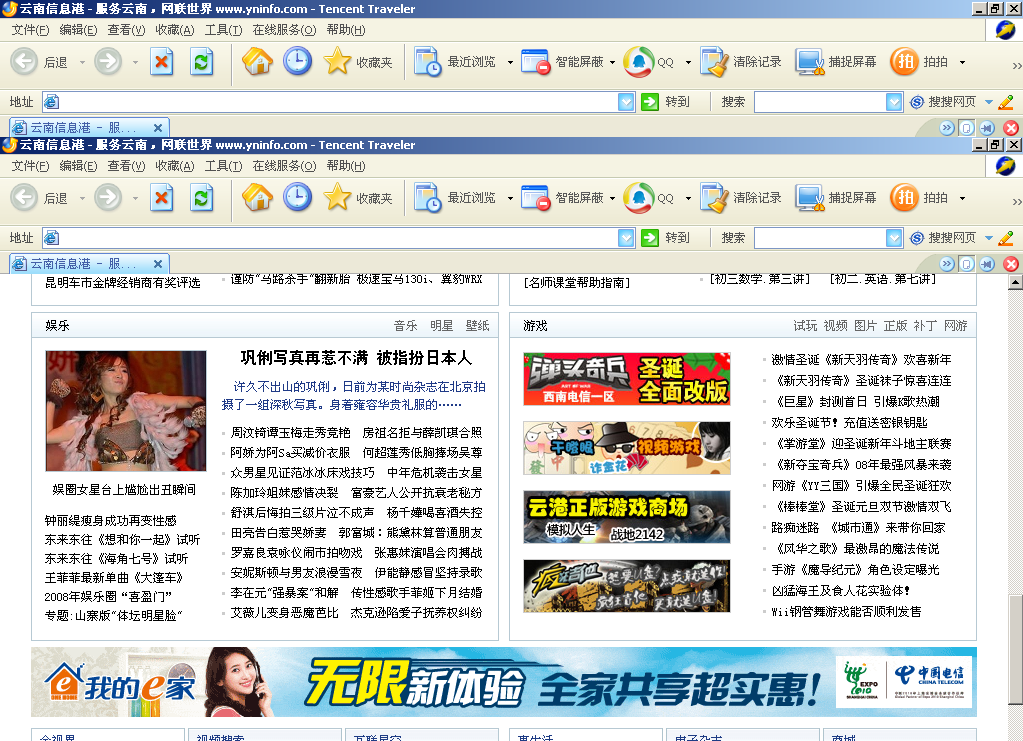Image resolution: width=1023 pixels, height=741 pixels.
Task: Click the topmost toolbar's red X Stop icon
Action: pos(161,62)
